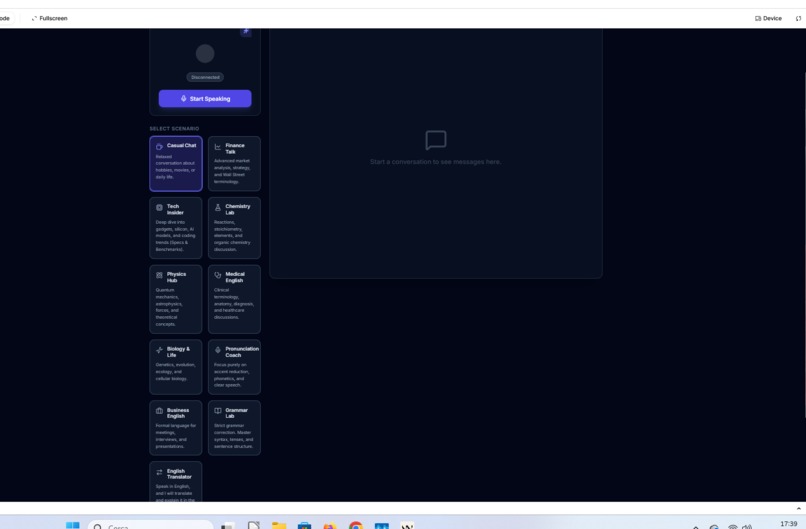Click the Disconnected status badge
The width and height of the screenshot is (806, 529).
(x=205, y=77)
